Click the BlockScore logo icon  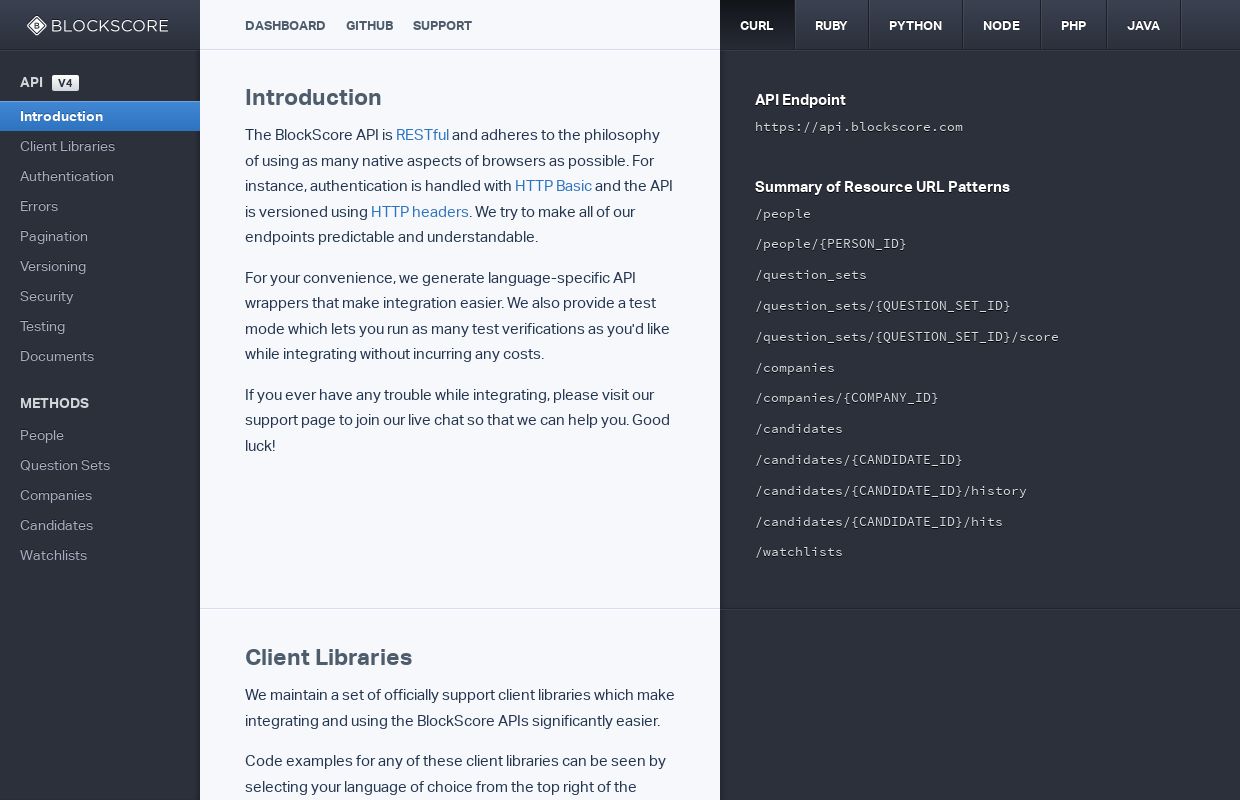(x=36, y=26)
